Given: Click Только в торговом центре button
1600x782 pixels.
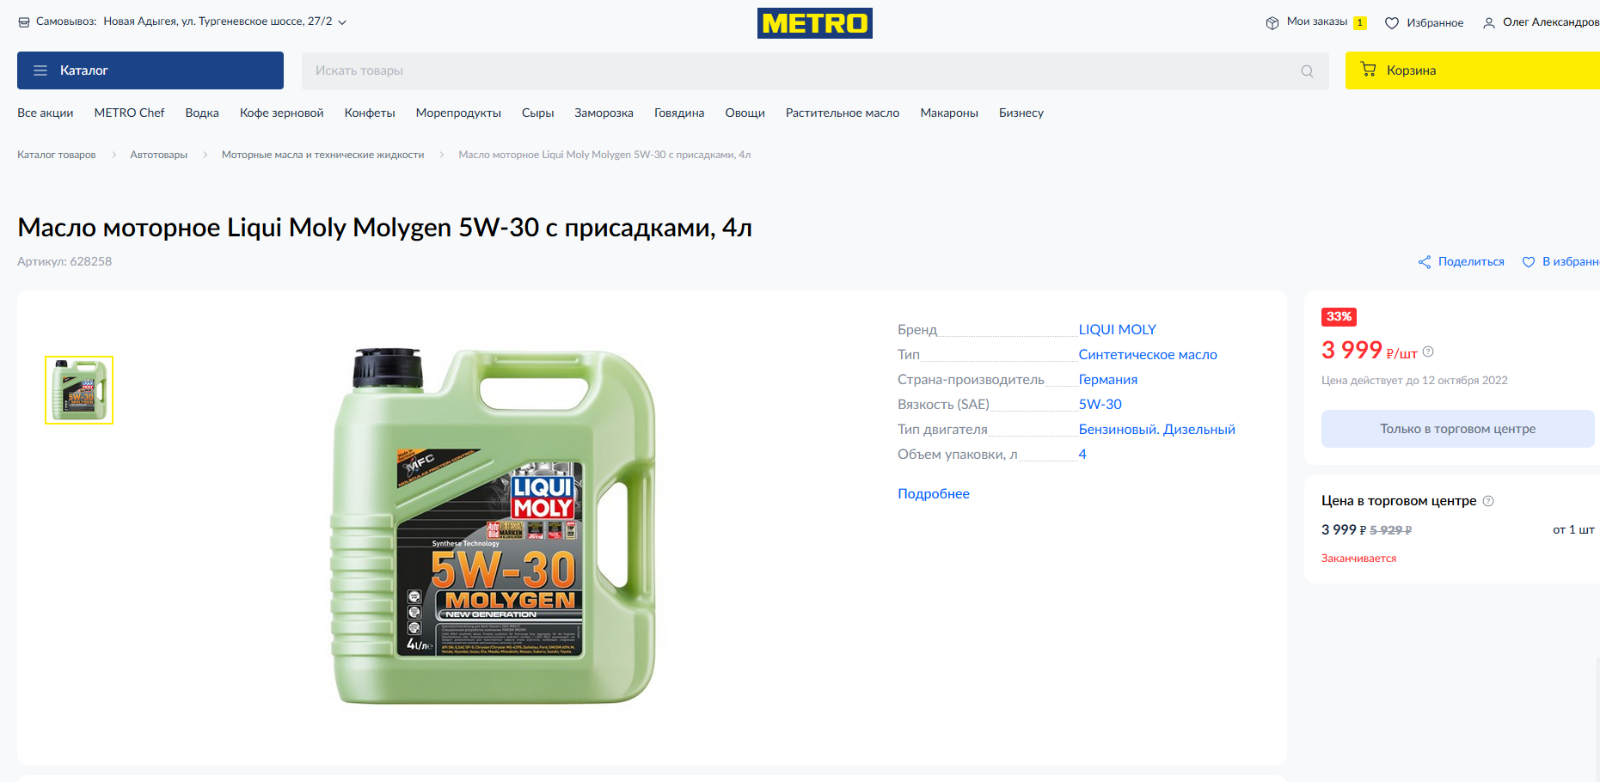Looking at the screenshot, I should coord(1457,429).
